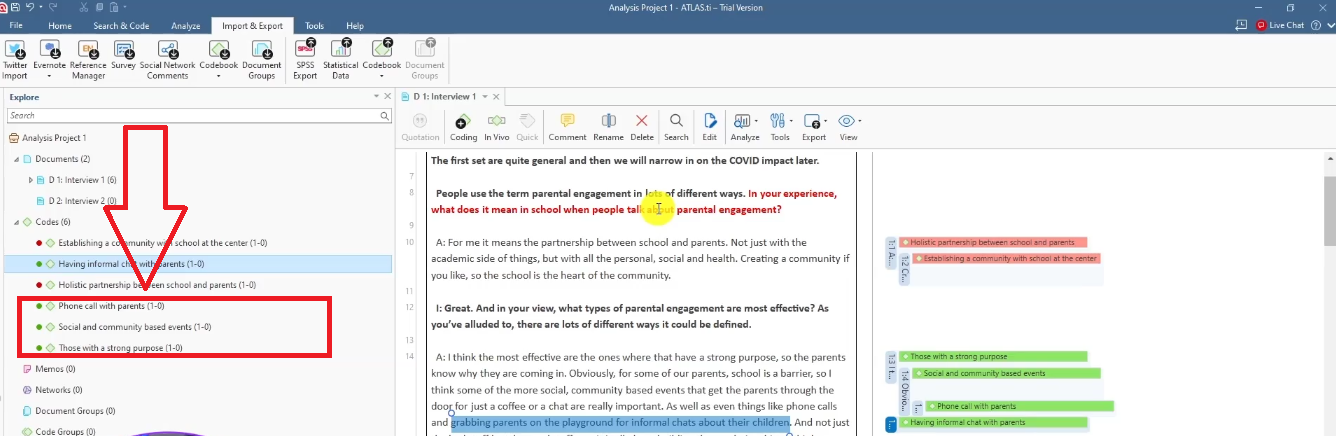Select code Phone call with parents in tree
Viewport: 1336px width, 436px height.
point(111,306)
